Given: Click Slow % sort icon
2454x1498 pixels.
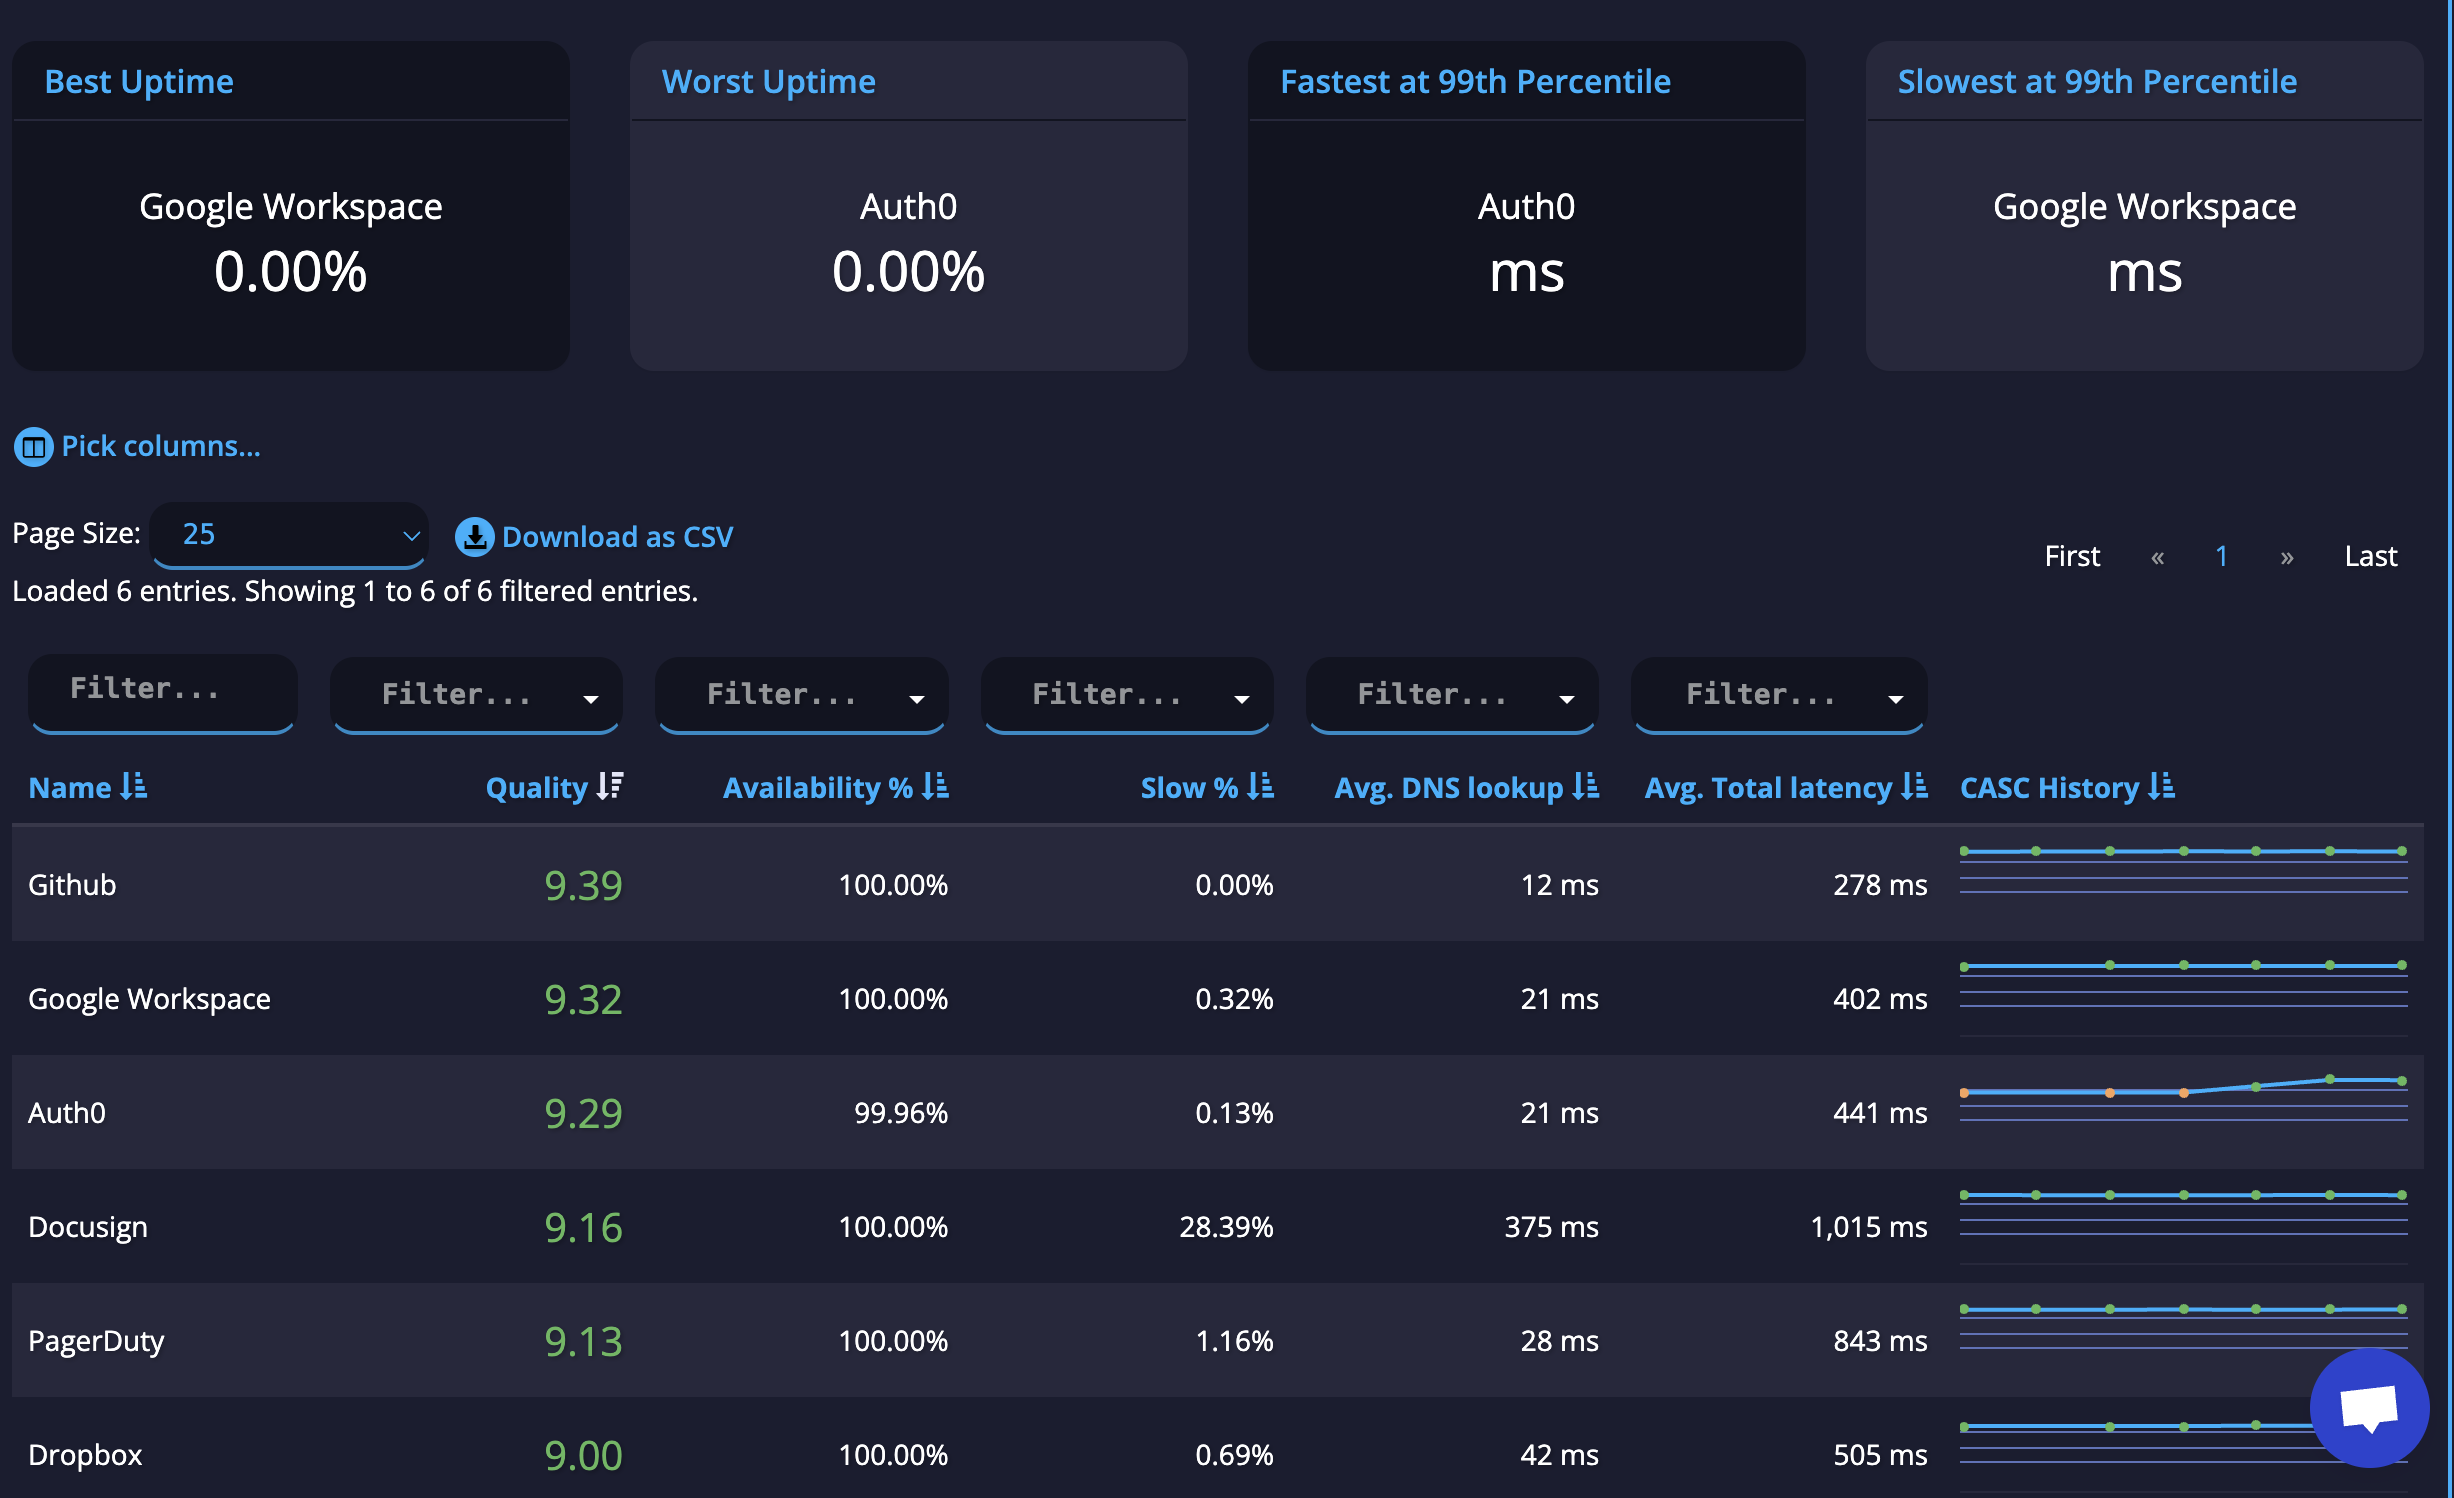Looking at the screenshot, I should (1261, 787).
